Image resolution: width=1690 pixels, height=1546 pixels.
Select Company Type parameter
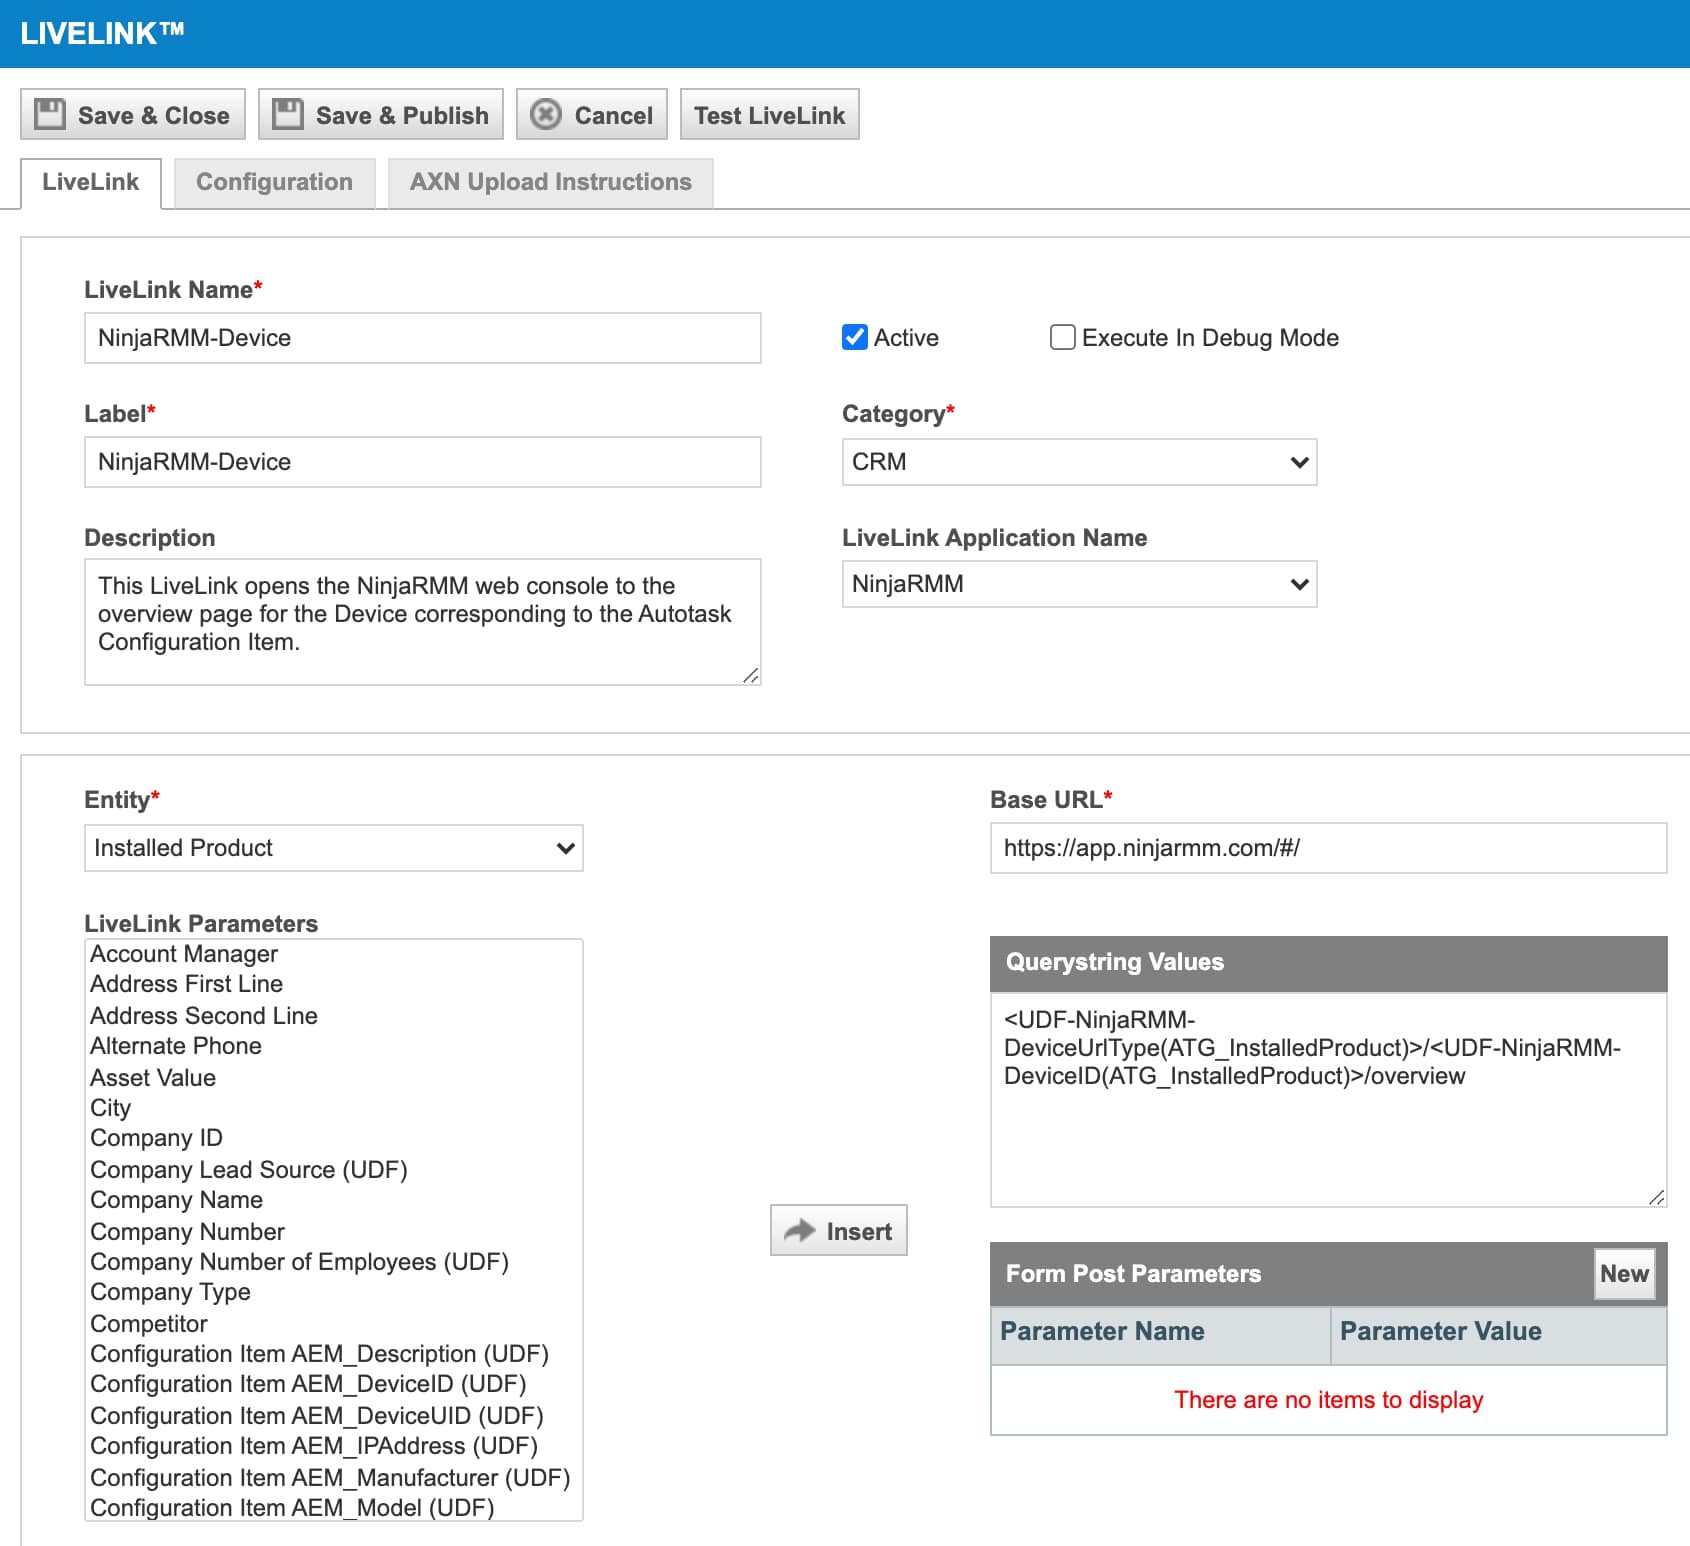coord(334,1292)
